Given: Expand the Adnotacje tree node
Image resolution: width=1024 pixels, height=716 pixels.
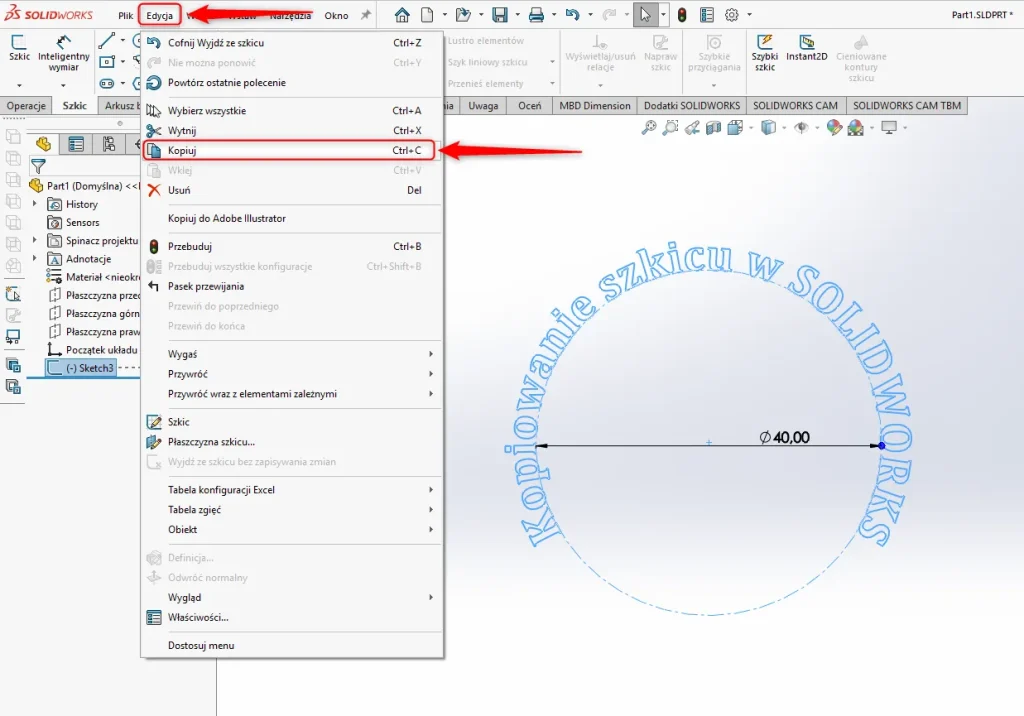Looking at the screenshot, I should coord(35,258).
